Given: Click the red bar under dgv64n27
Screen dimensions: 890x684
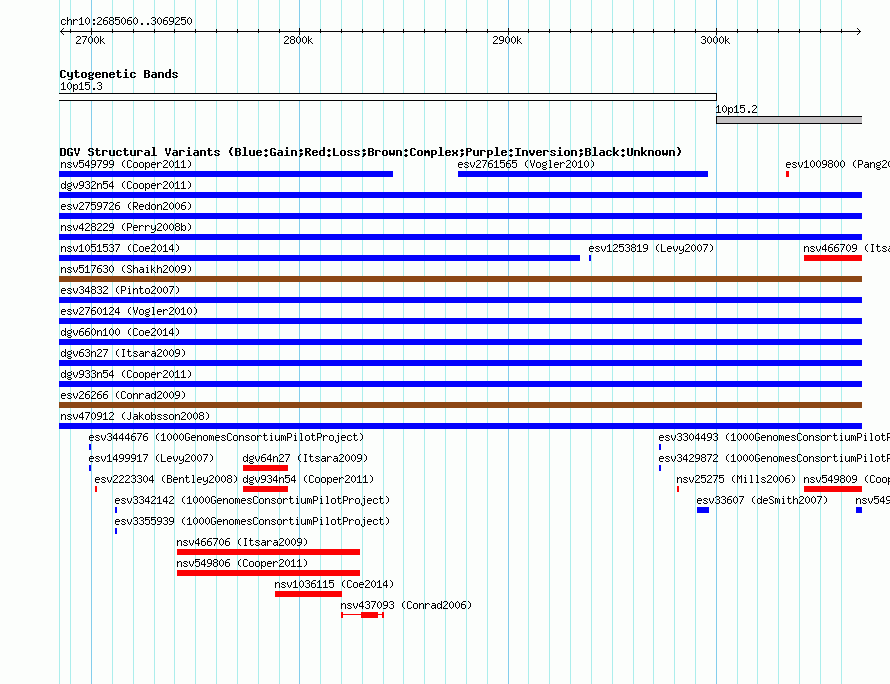Looking at the screenshot, I should [265, 468].
